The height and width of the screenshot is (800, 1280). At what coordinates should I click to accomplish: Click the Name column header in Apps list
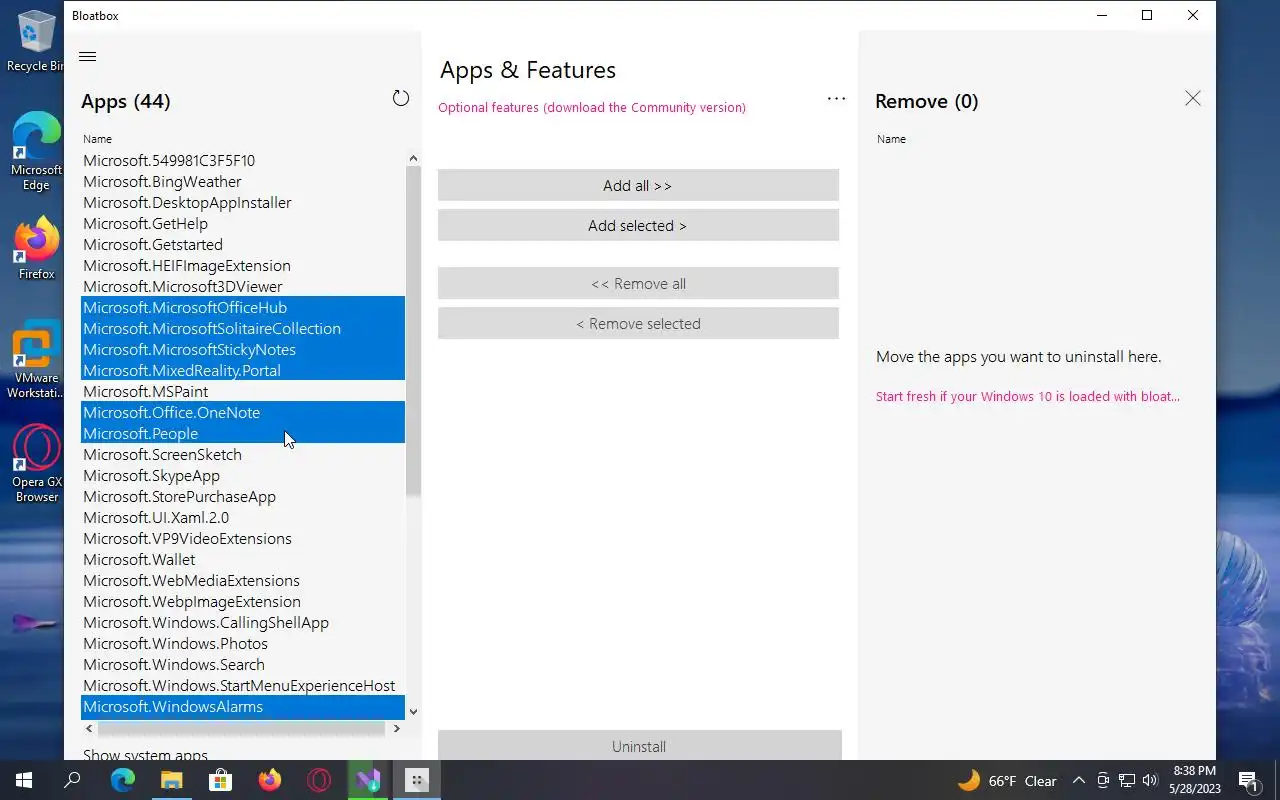tap(97, 139)
